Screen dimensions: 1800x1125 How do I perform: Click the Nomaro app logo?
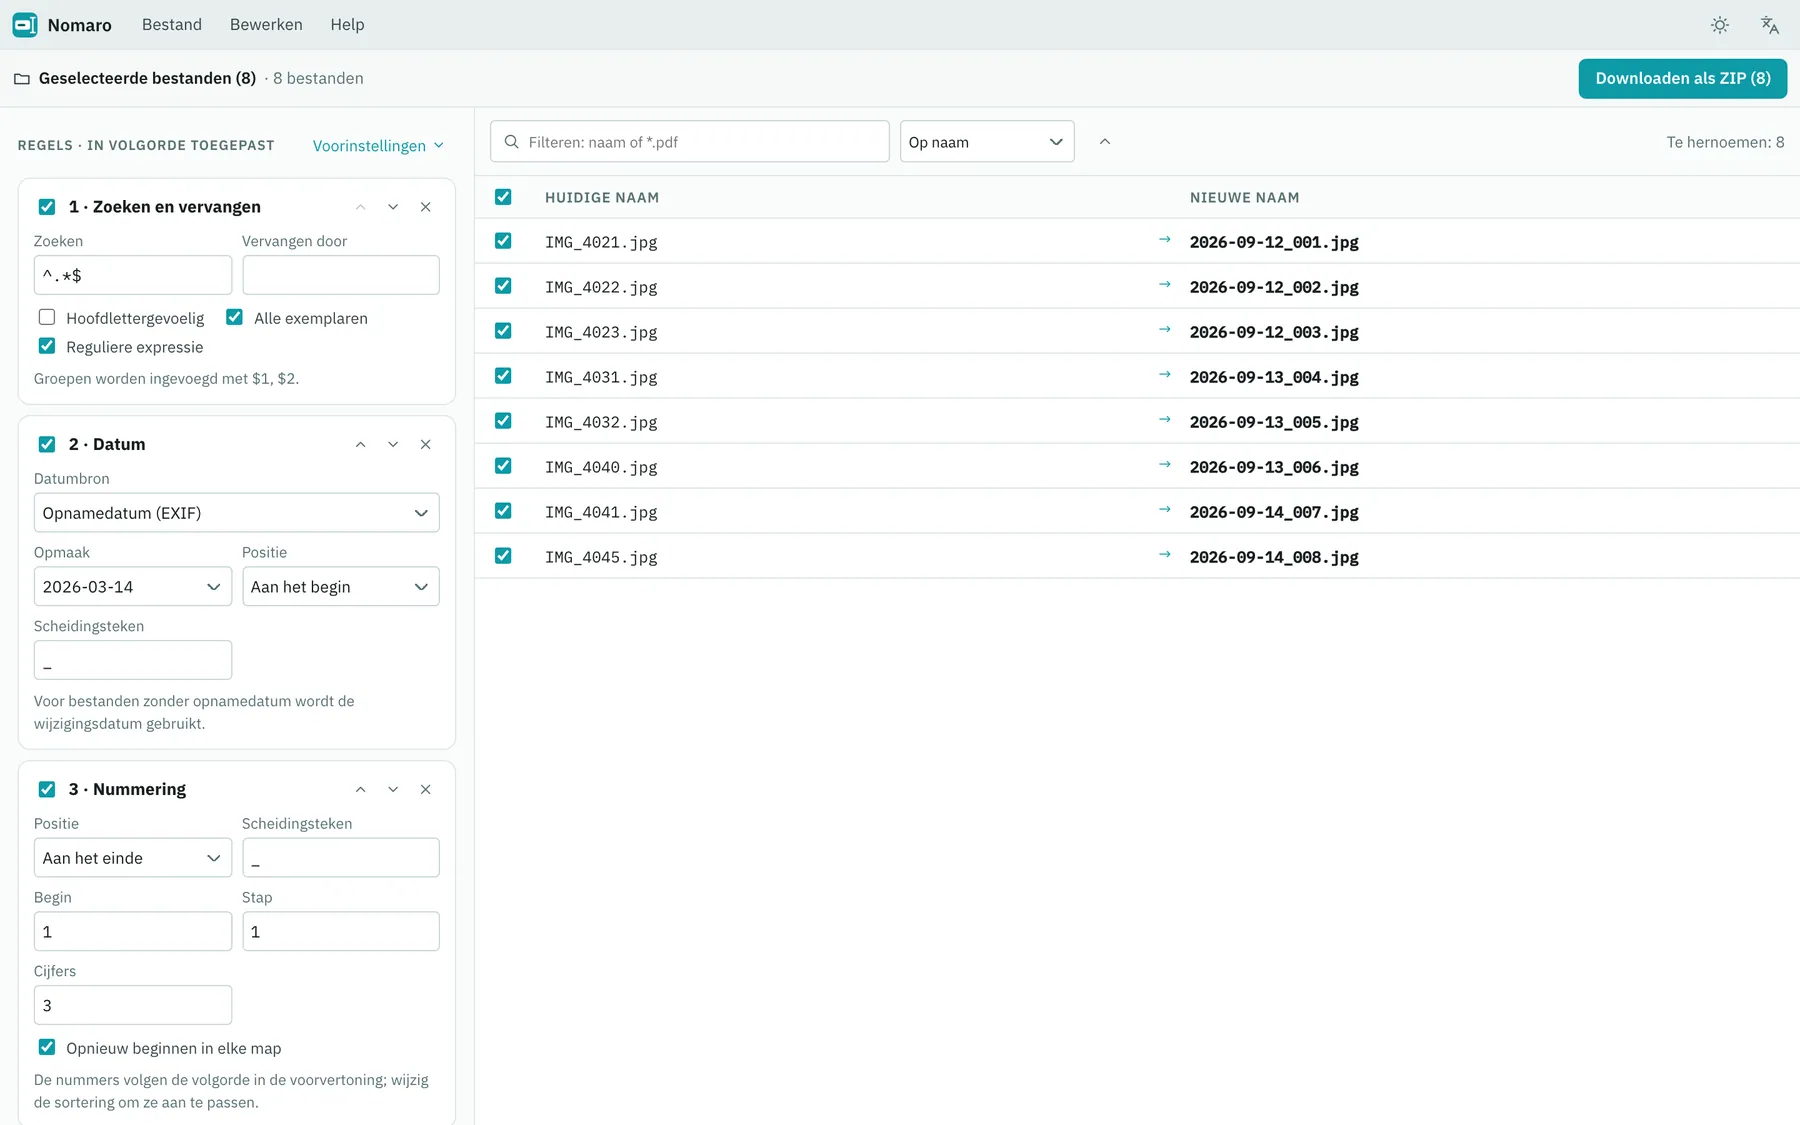pyautogui.click(x=25, y=25)
